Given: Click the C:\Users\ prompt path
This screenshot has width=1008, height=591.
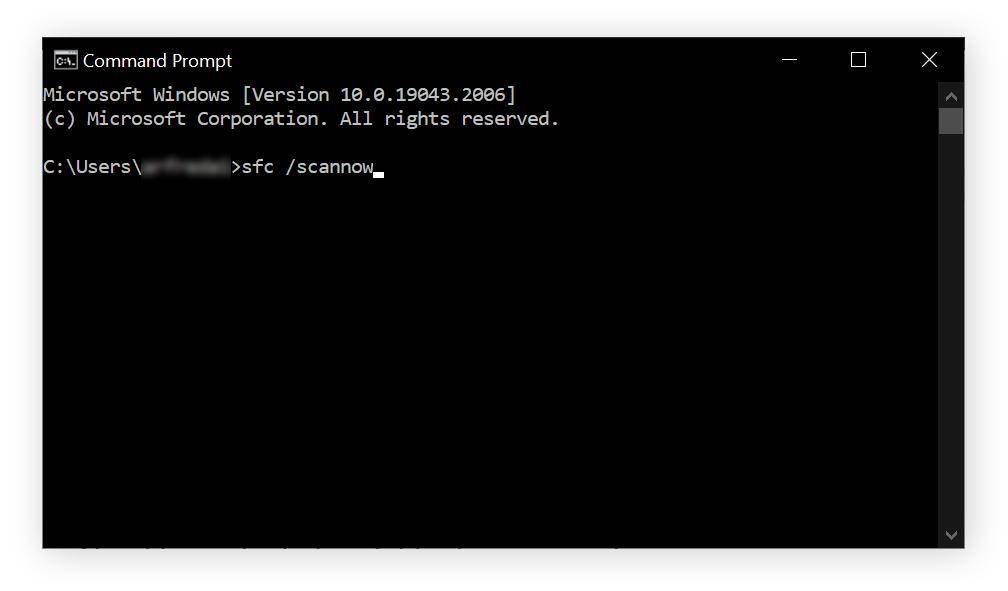Looking at the screenshot, I should pyautogui.click(x=93, y=167).
